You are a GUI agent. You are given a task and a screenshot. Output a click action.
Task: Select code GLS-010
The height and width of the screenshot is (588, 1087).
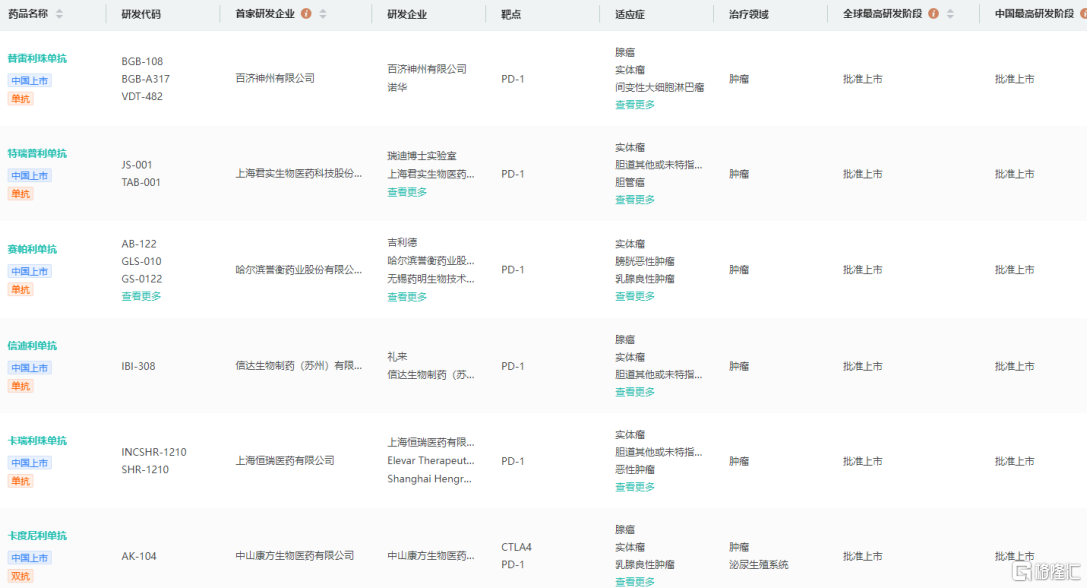[x=141, y=261]
